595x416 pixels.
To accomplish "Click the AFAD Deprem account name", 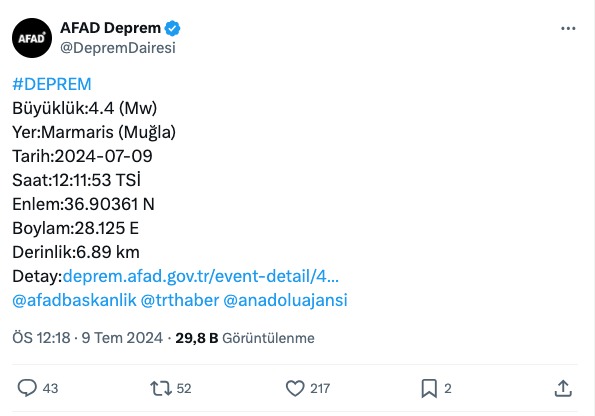I will (x=110, y=28).
